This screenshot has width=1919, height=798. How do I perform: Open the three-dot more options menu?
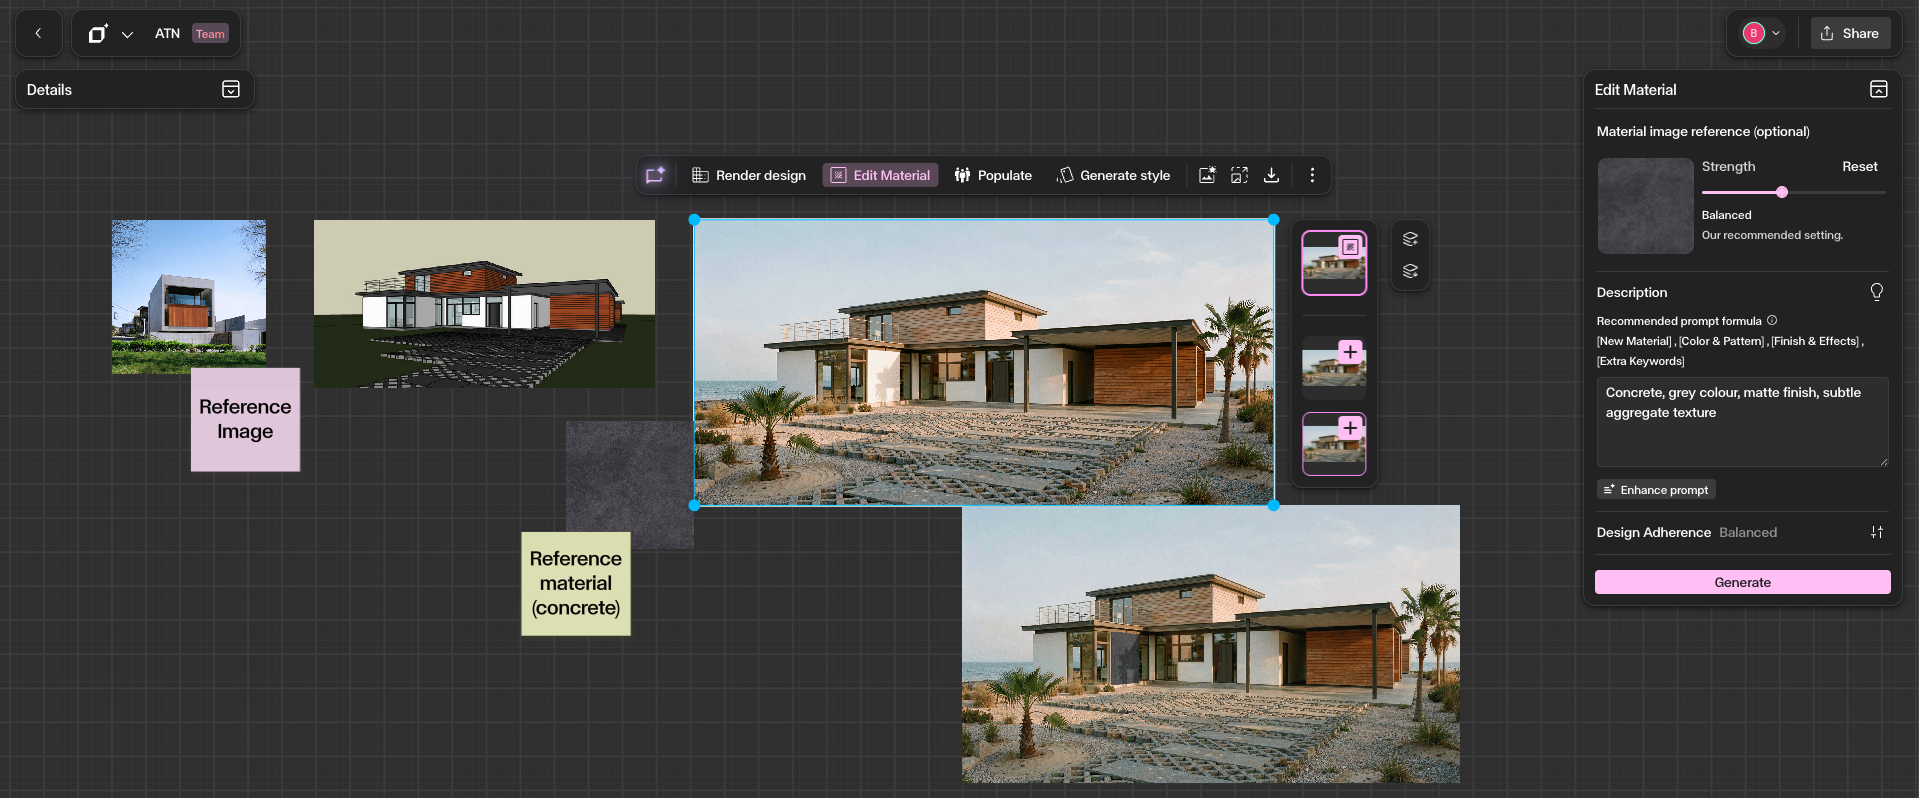(1312, 175)
